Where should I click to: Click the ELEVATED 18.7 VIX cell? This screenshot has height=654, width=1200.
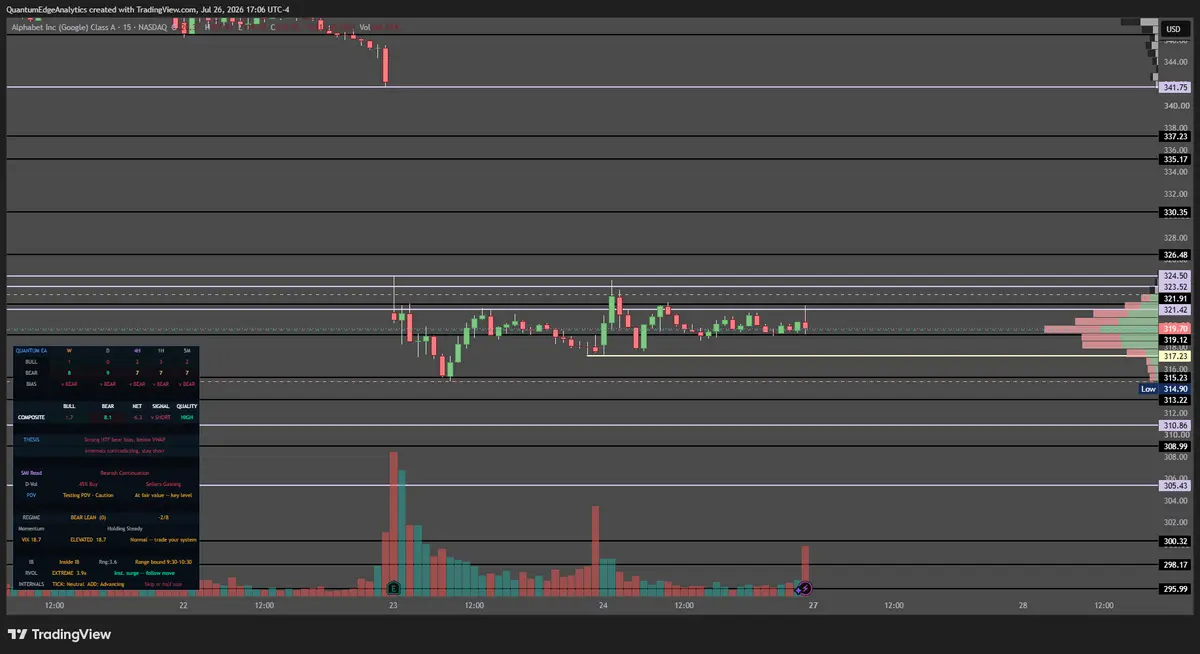pos(88,540)
